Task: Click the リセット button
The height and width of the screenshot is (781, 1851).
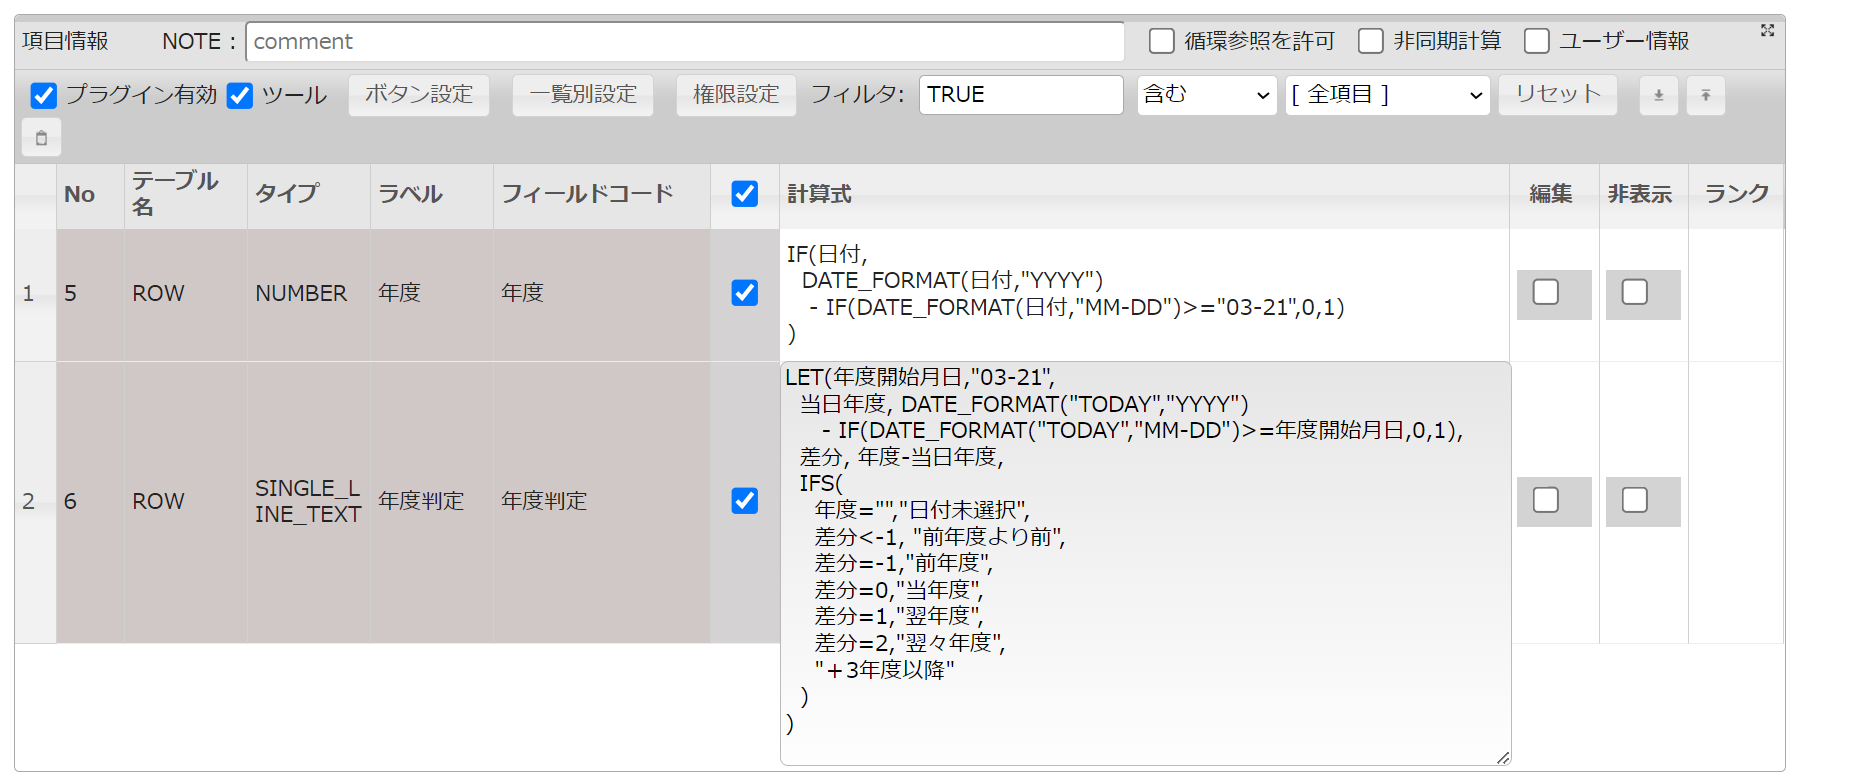Action: (1558, 95)
